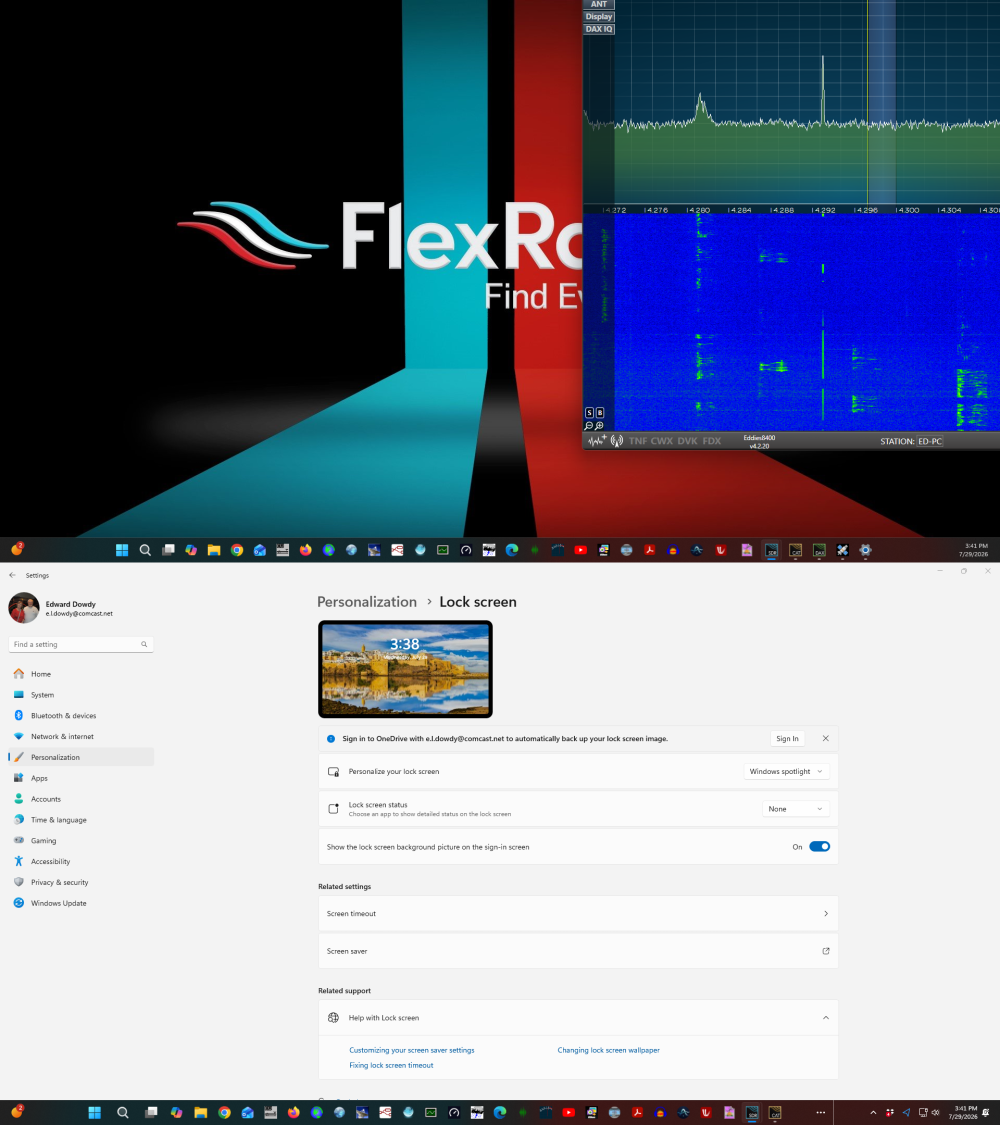Zoom in the panadapter with plus magnifier

599,426
